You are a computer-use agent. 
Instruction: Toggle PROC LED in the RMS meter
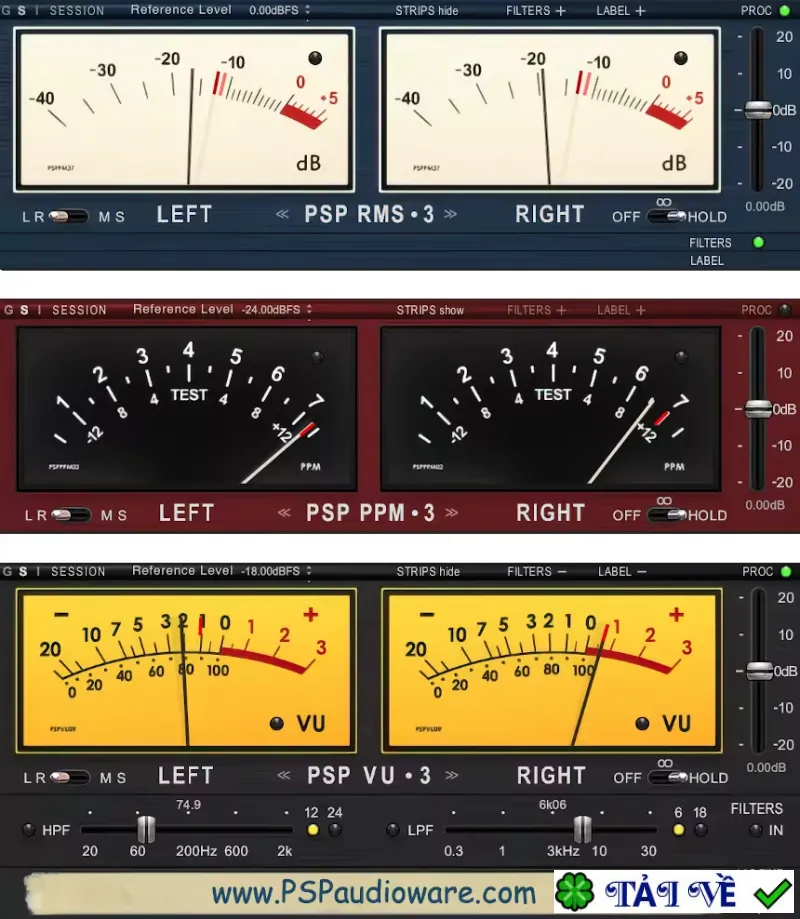(x=785, y=11)
